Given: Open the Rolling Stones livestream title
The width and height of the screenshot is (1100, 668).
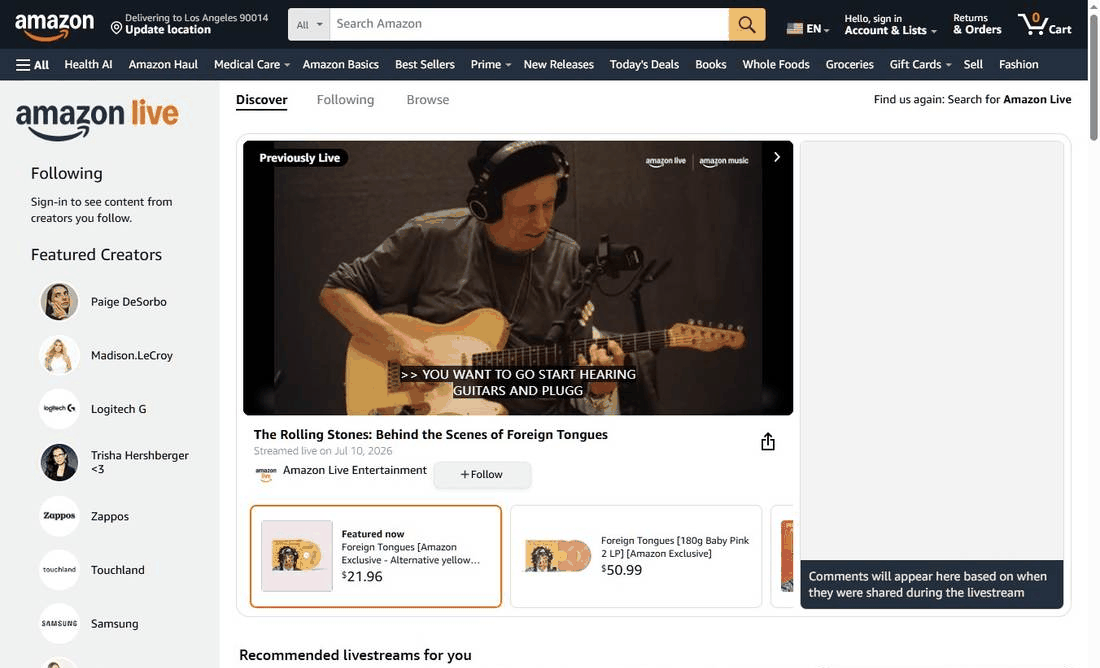Looking at the screenshot, I should [x=431, y=434].
